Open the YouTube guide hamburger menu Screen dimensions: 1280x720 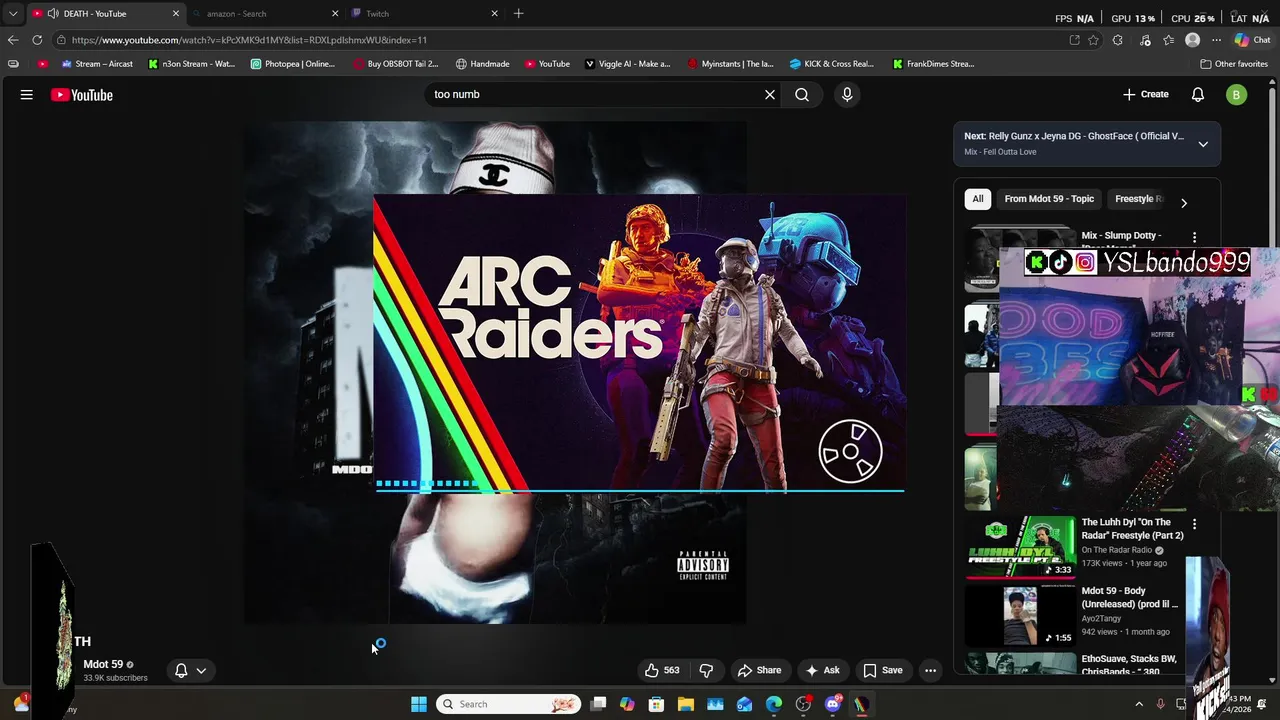coord(27,95)
